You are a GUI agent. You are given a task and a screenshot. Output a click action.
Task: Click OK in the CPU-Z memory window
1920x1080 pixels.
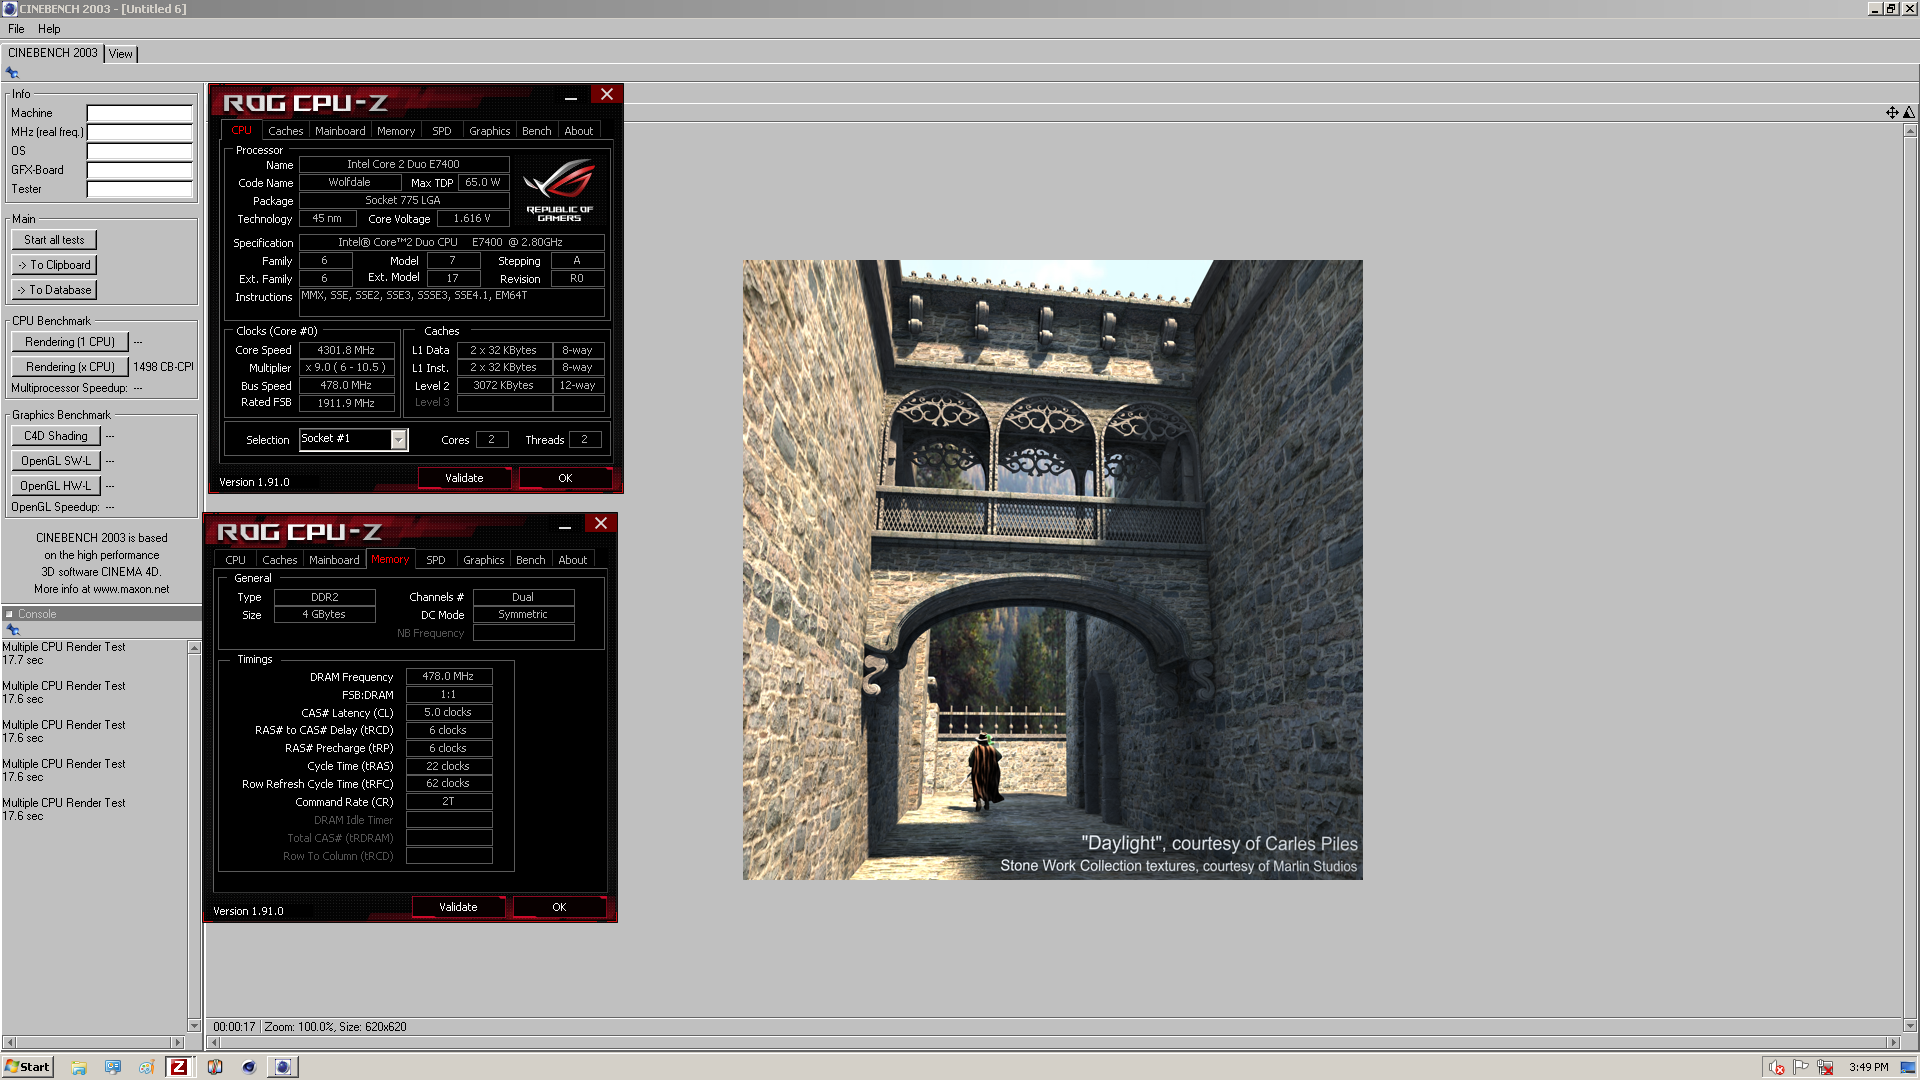(559, 907)
